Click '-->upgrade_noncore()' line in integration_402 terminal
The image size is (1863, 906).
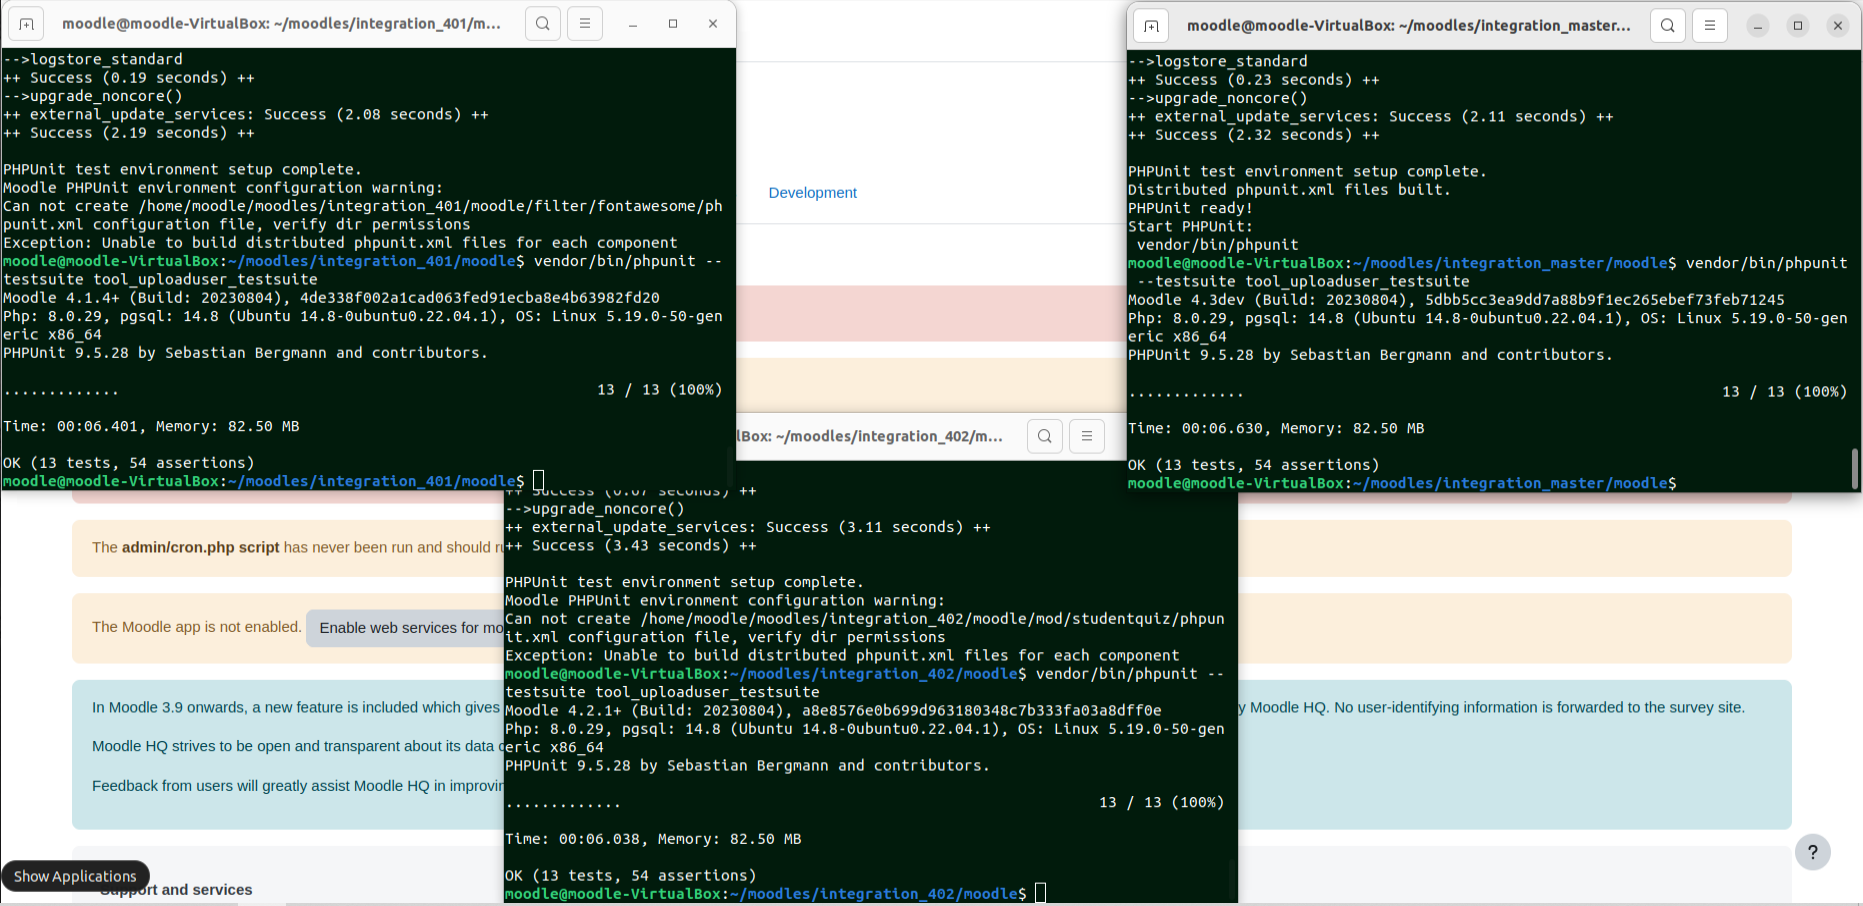pyautogui.click(x=595, y=509)
